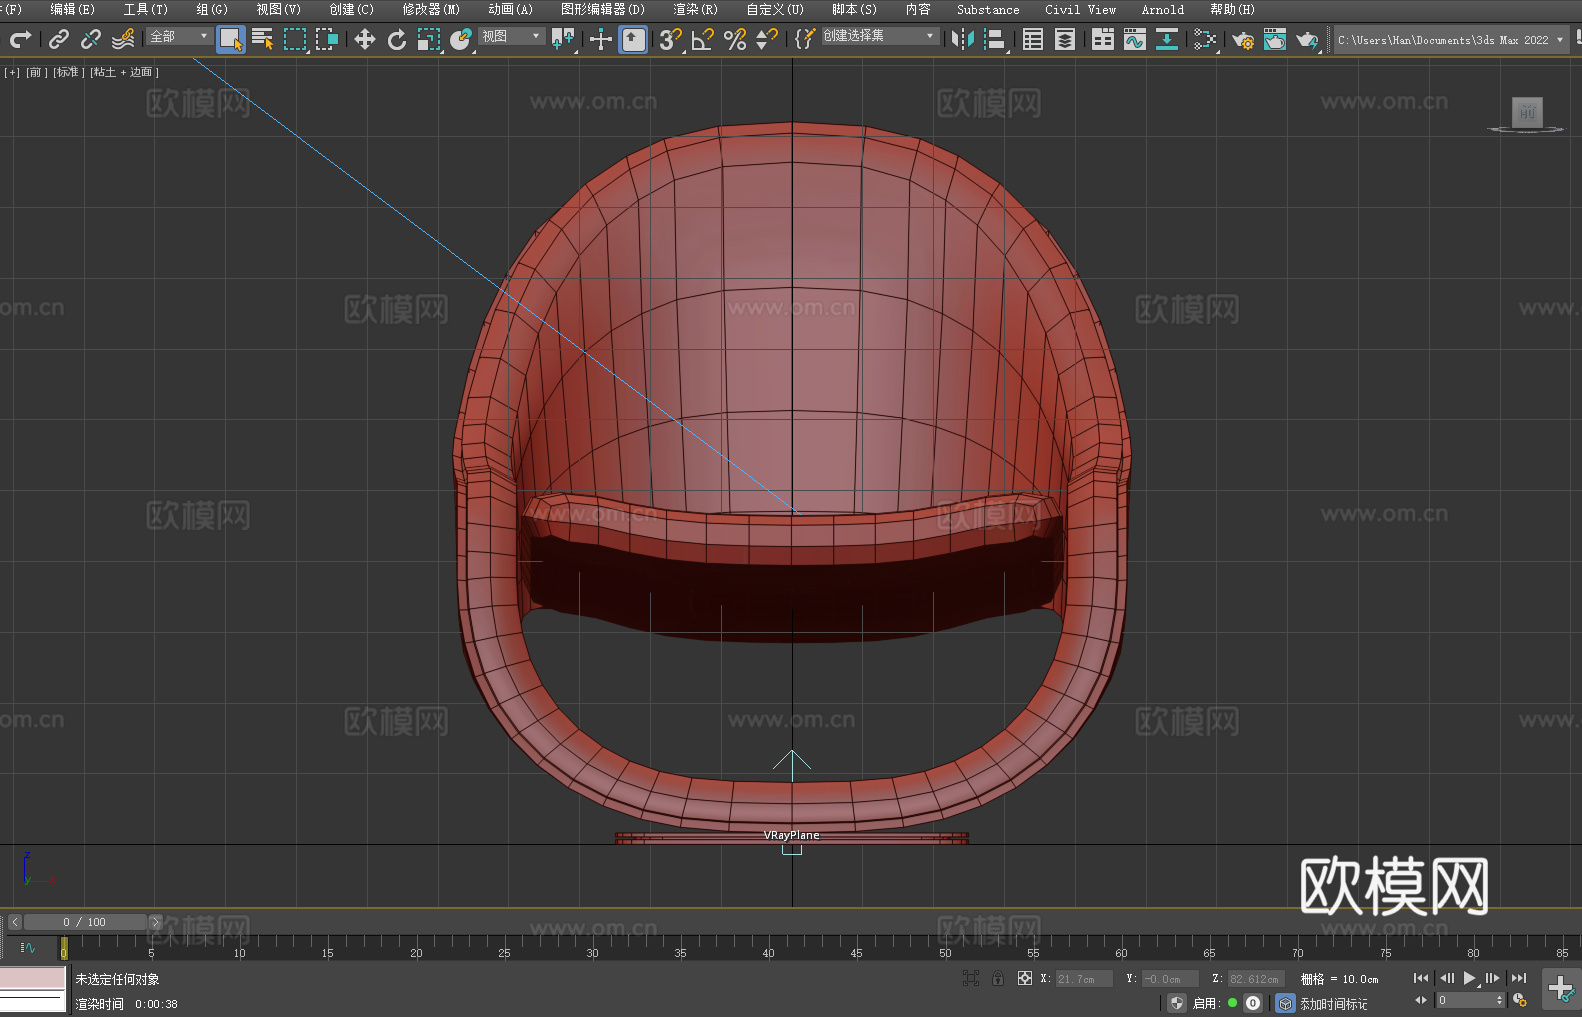Open Rendered Frame Window icon
1582x1017 pixels.
[1275, 39]
